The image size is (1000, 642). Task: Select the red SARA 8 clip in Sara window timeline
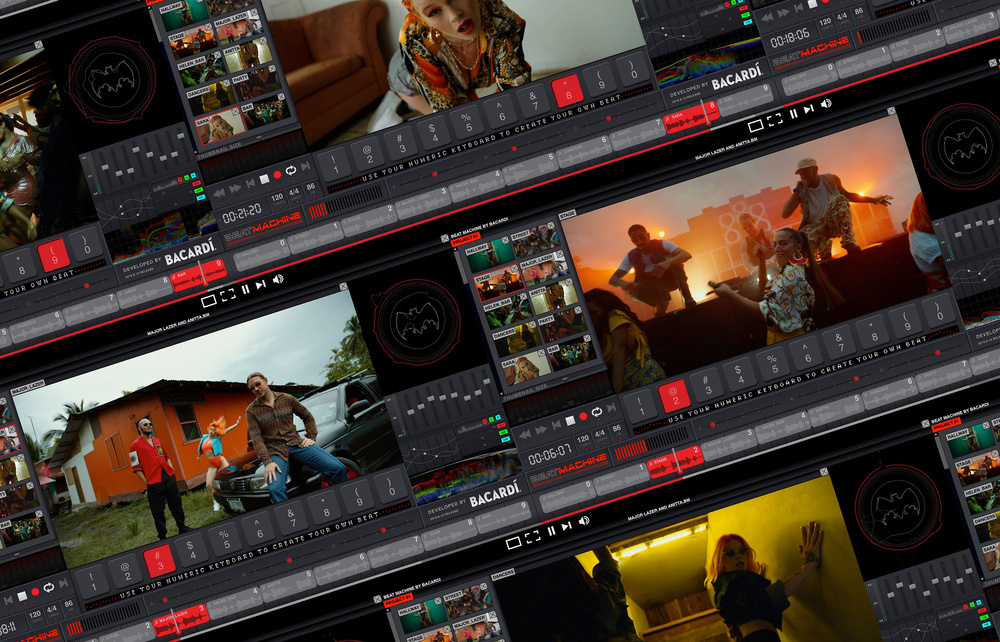tap(691, 117)
